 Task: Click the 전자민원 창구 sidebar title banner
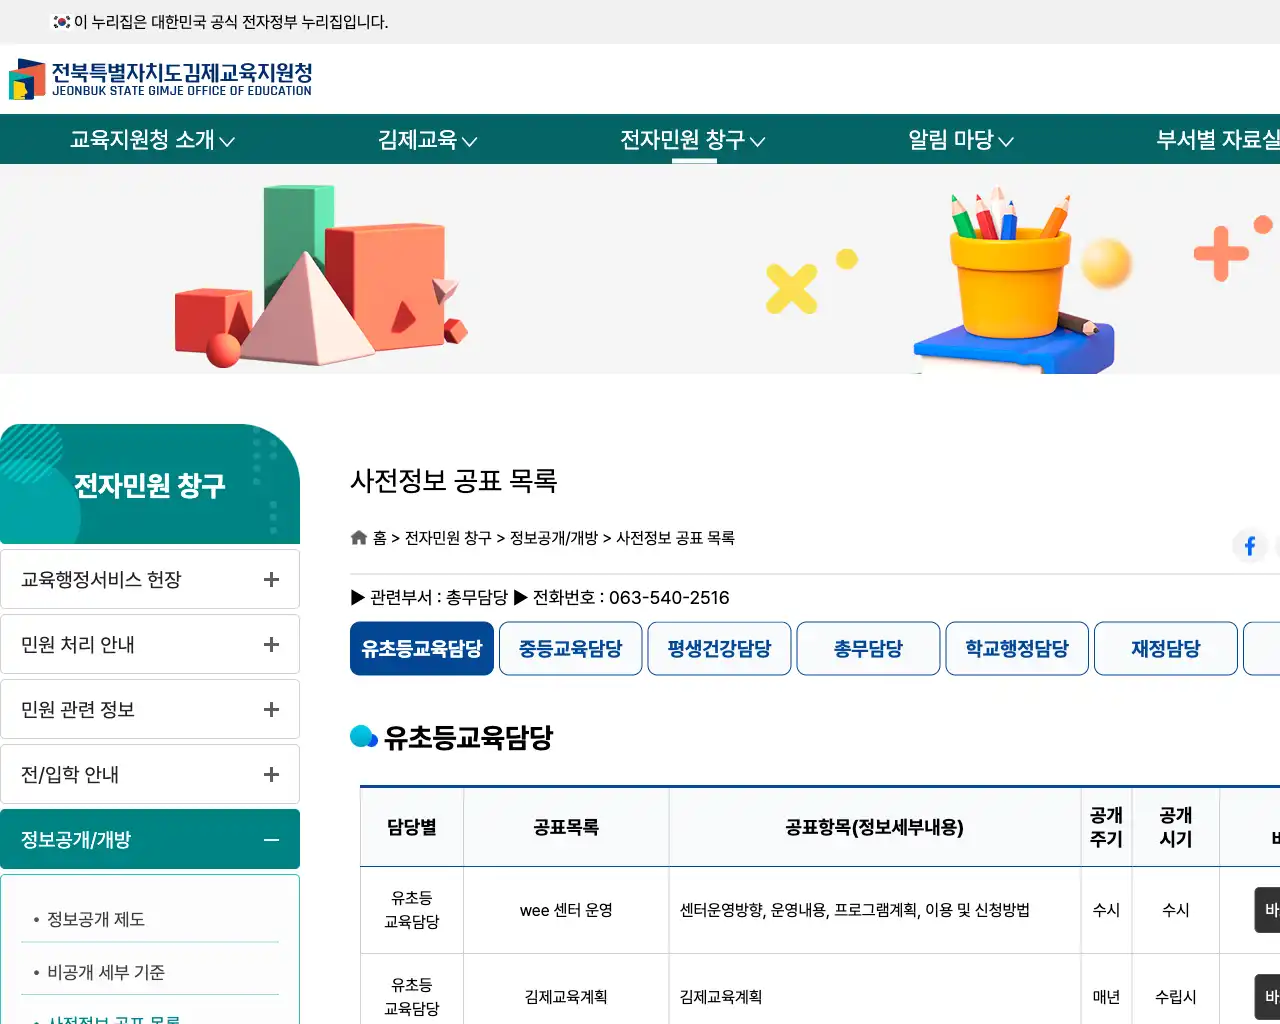150,484
